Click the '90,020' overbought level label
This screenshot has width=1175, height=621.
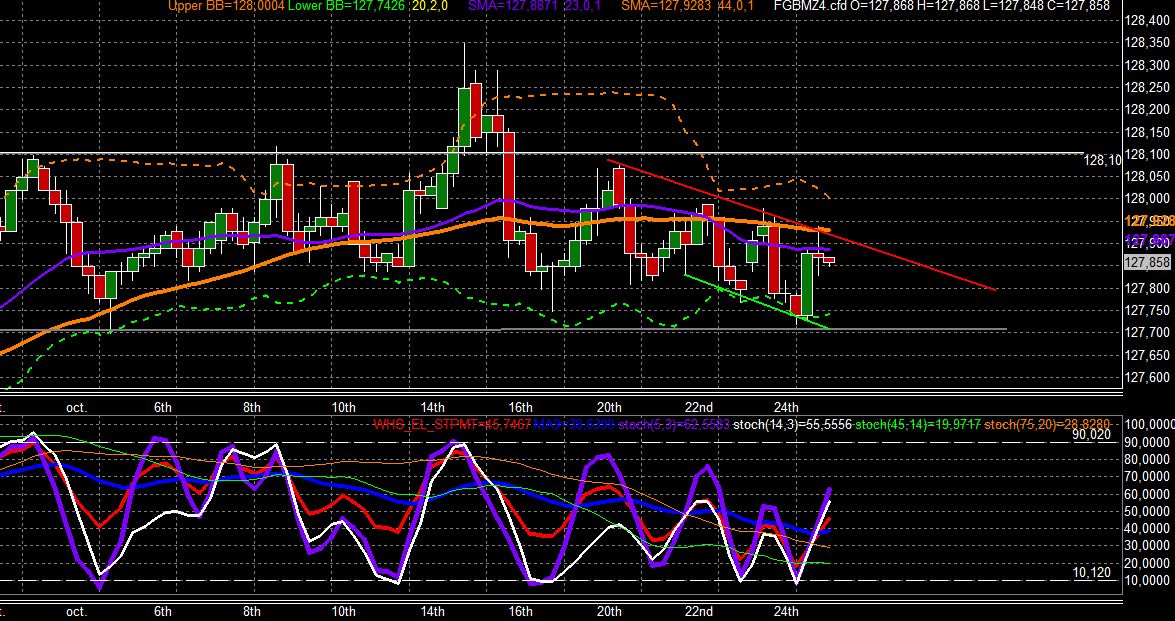click(x=1093, y=434)
